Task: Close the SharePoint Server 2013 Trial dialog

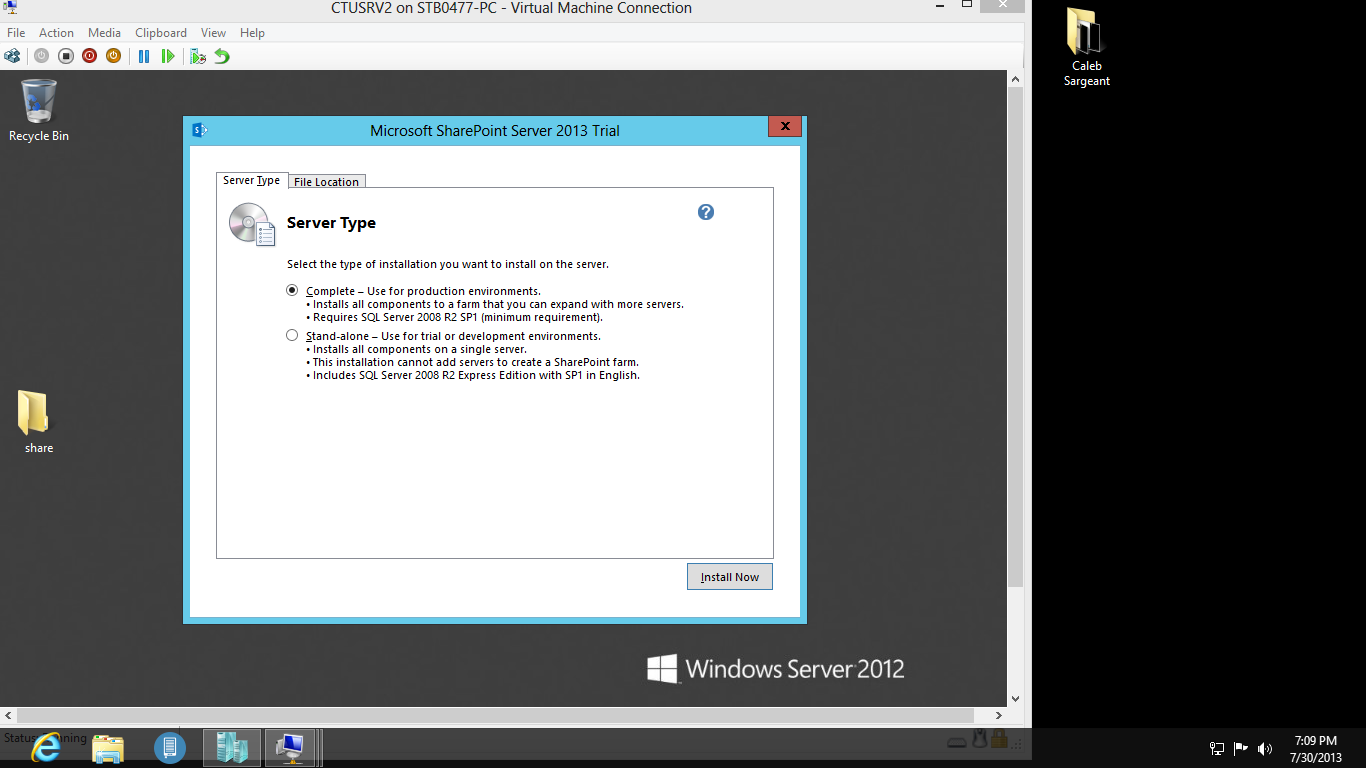Action: pos(785,126)
